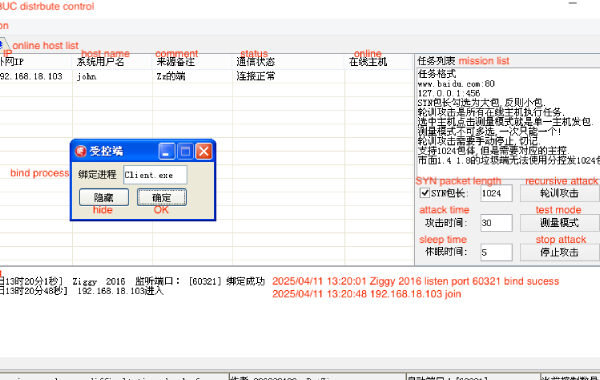This screenshot has height=380, width=600.
Task: Minimize the 受控端 dialog window
Action: click(167, 151)
